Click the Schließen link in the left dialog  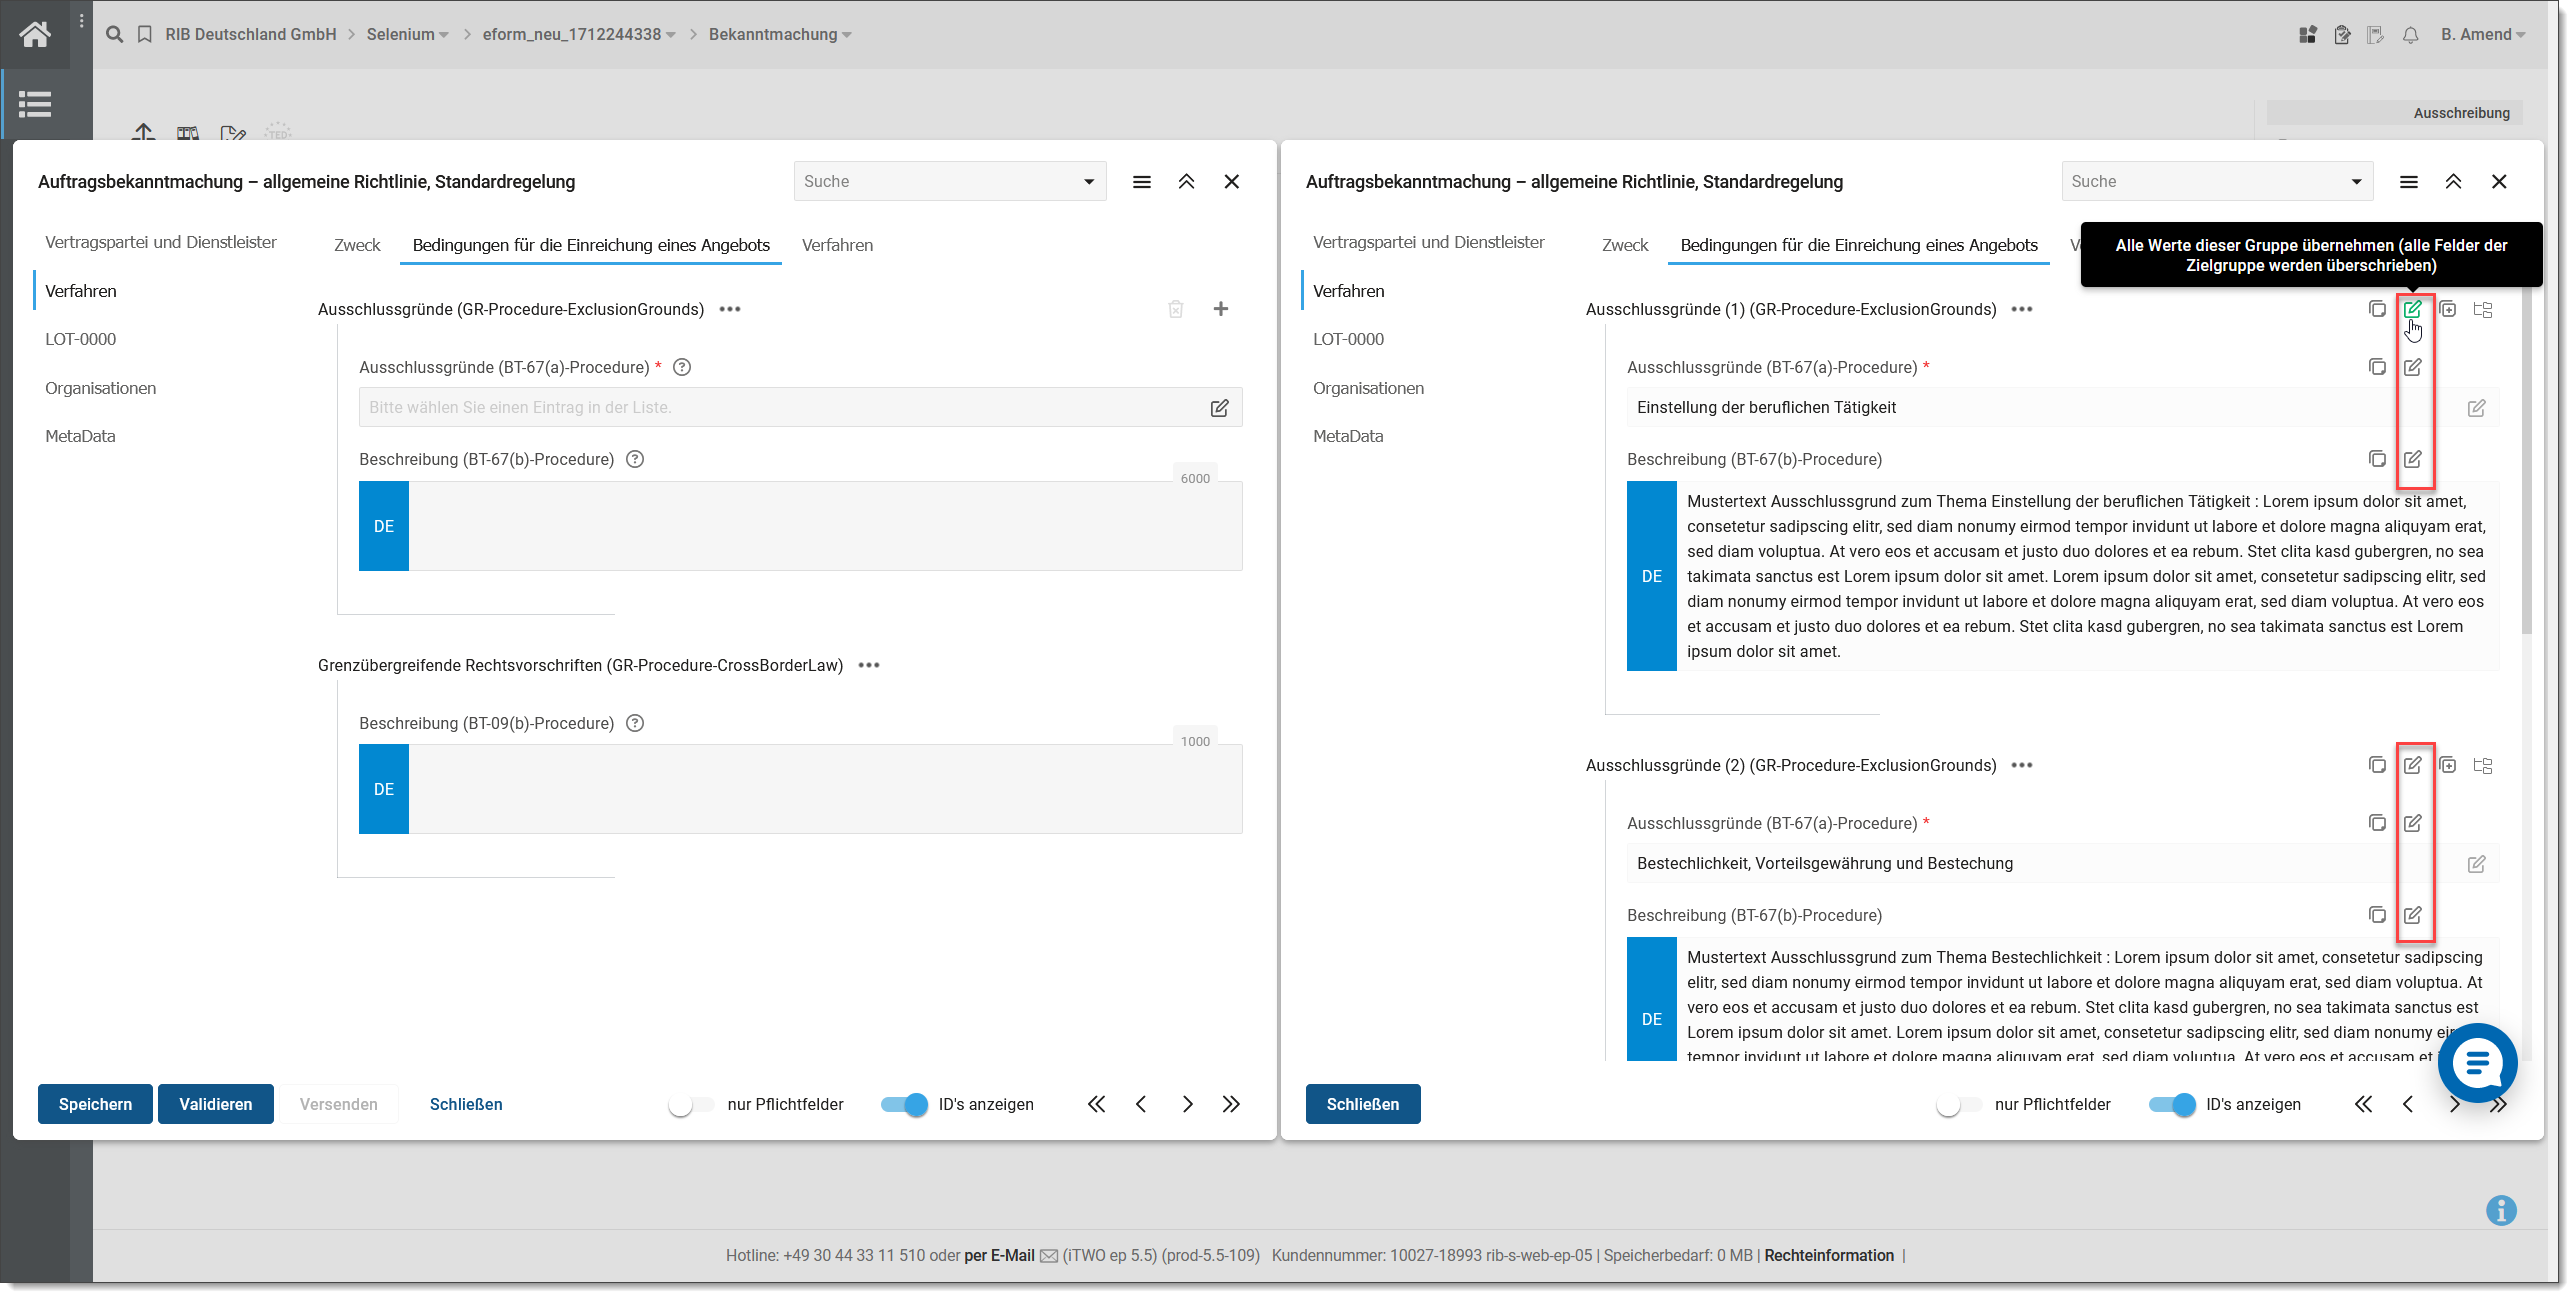tap(465, 1104)
